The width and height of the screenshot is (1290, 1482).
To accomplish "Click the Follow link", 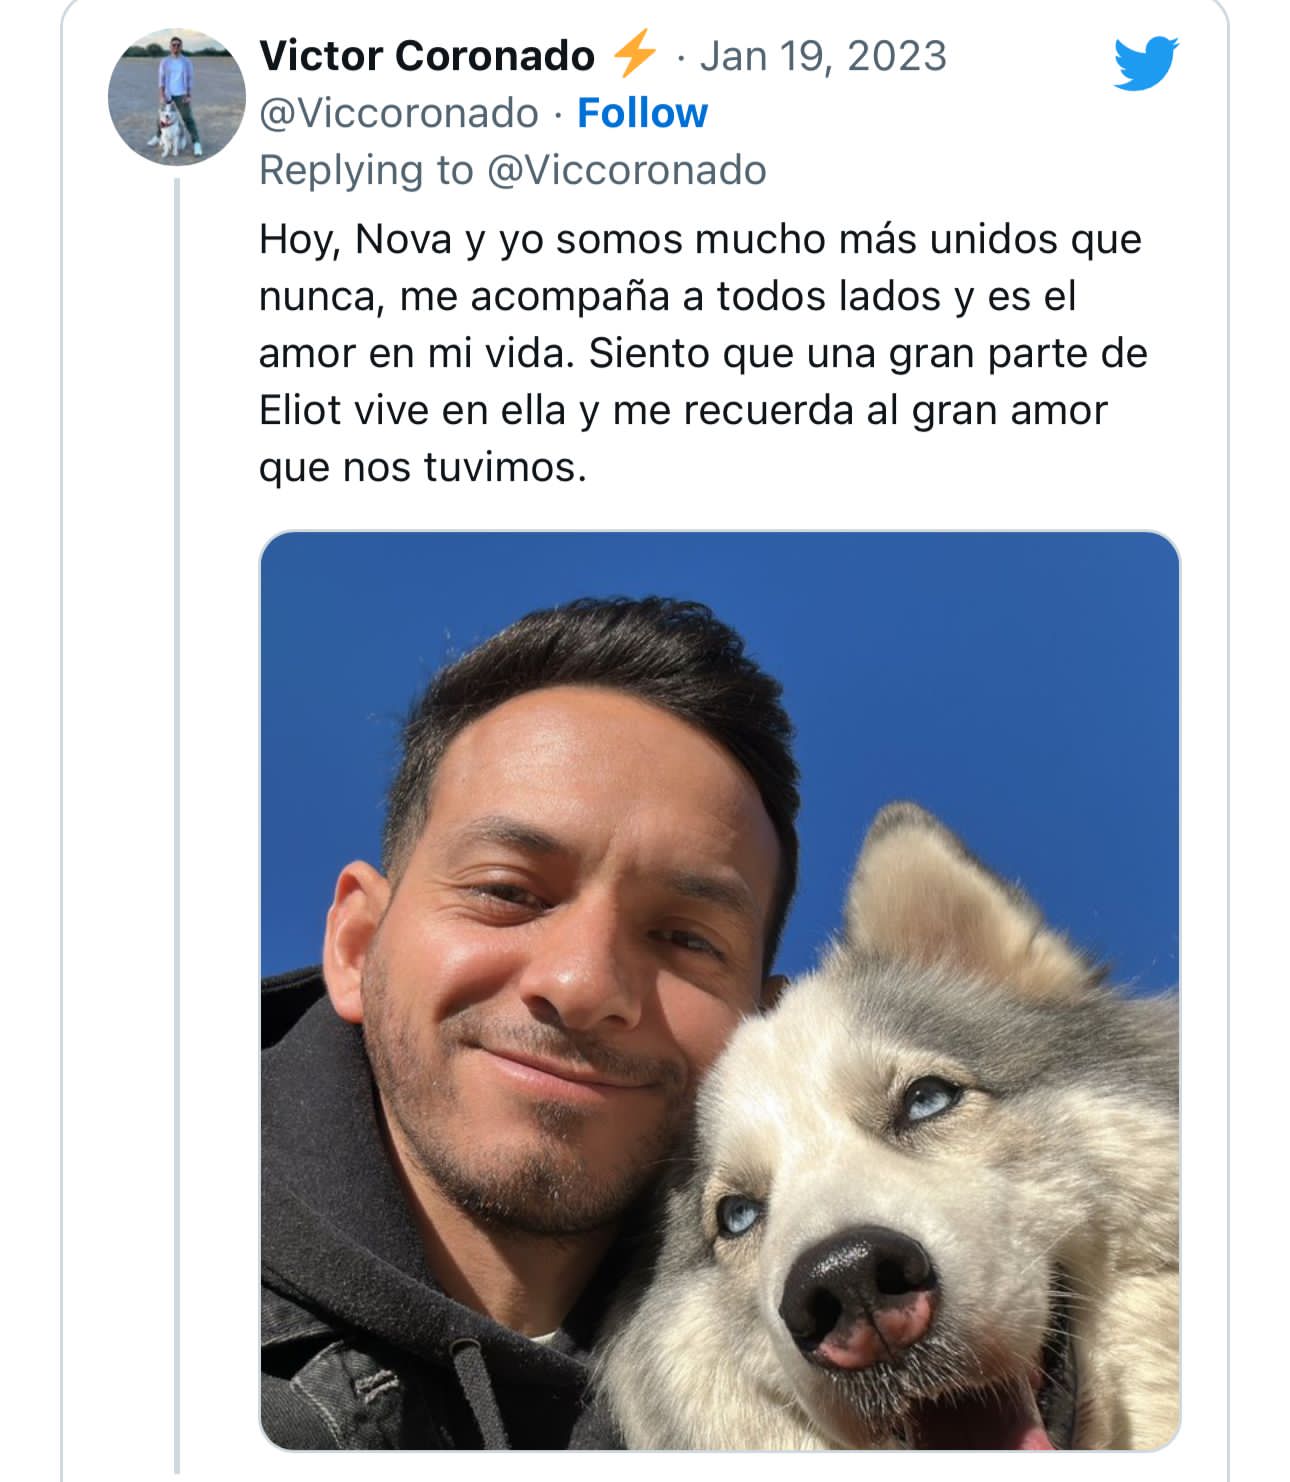I will [642, 113].
